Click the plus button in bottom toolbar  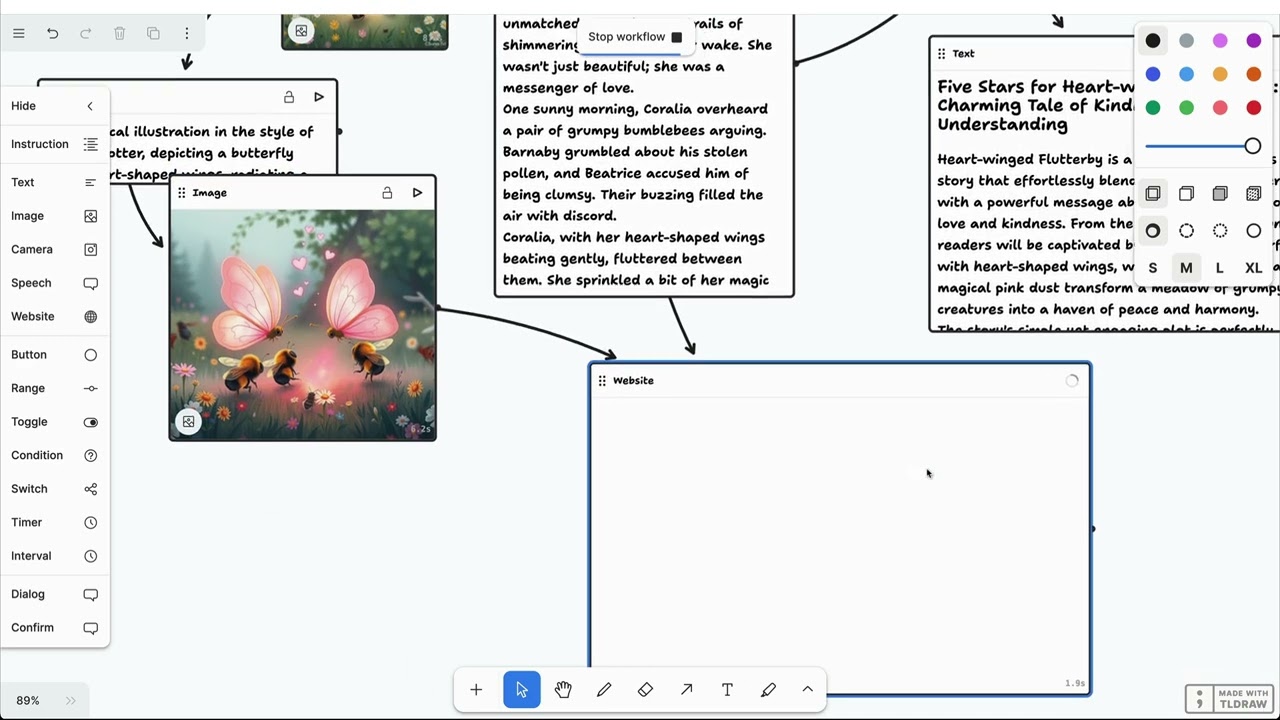click(476, 690)
